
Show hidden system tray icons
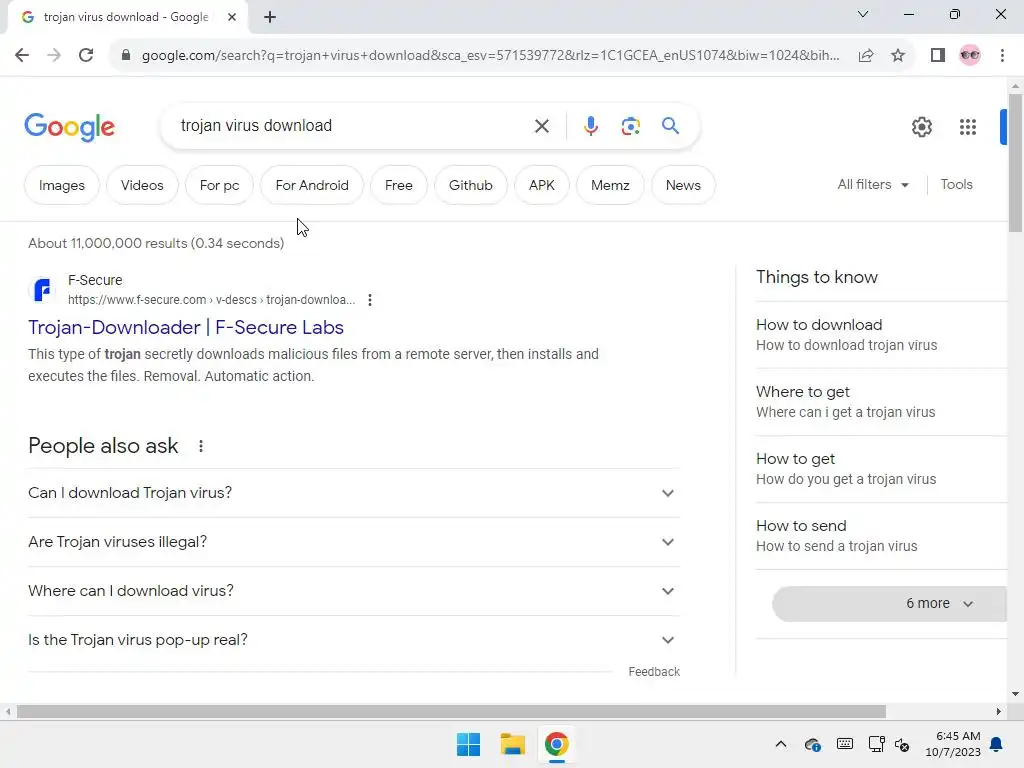(780, 744)
